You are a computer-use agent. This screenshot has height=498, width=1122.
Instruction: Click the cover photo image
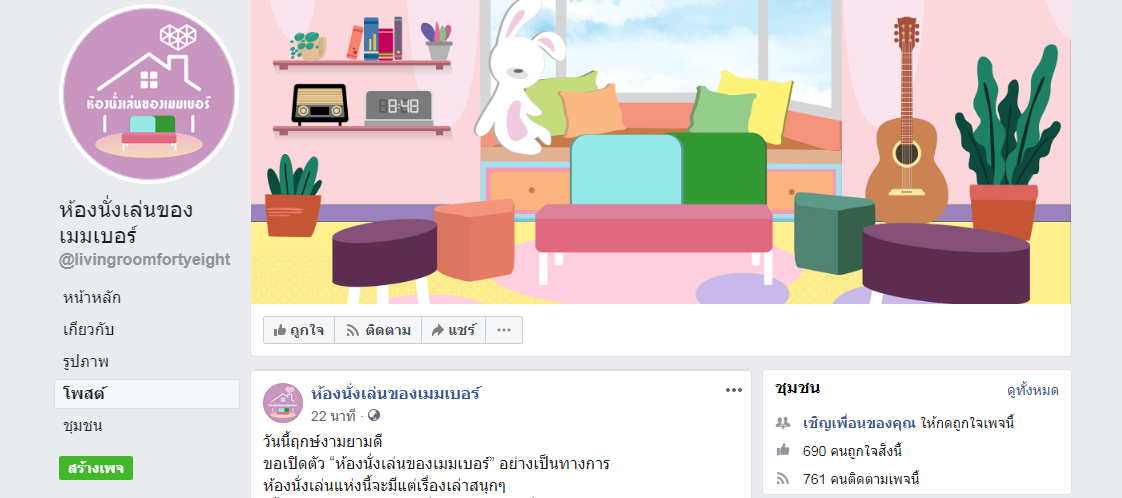[x=660, y=152]
